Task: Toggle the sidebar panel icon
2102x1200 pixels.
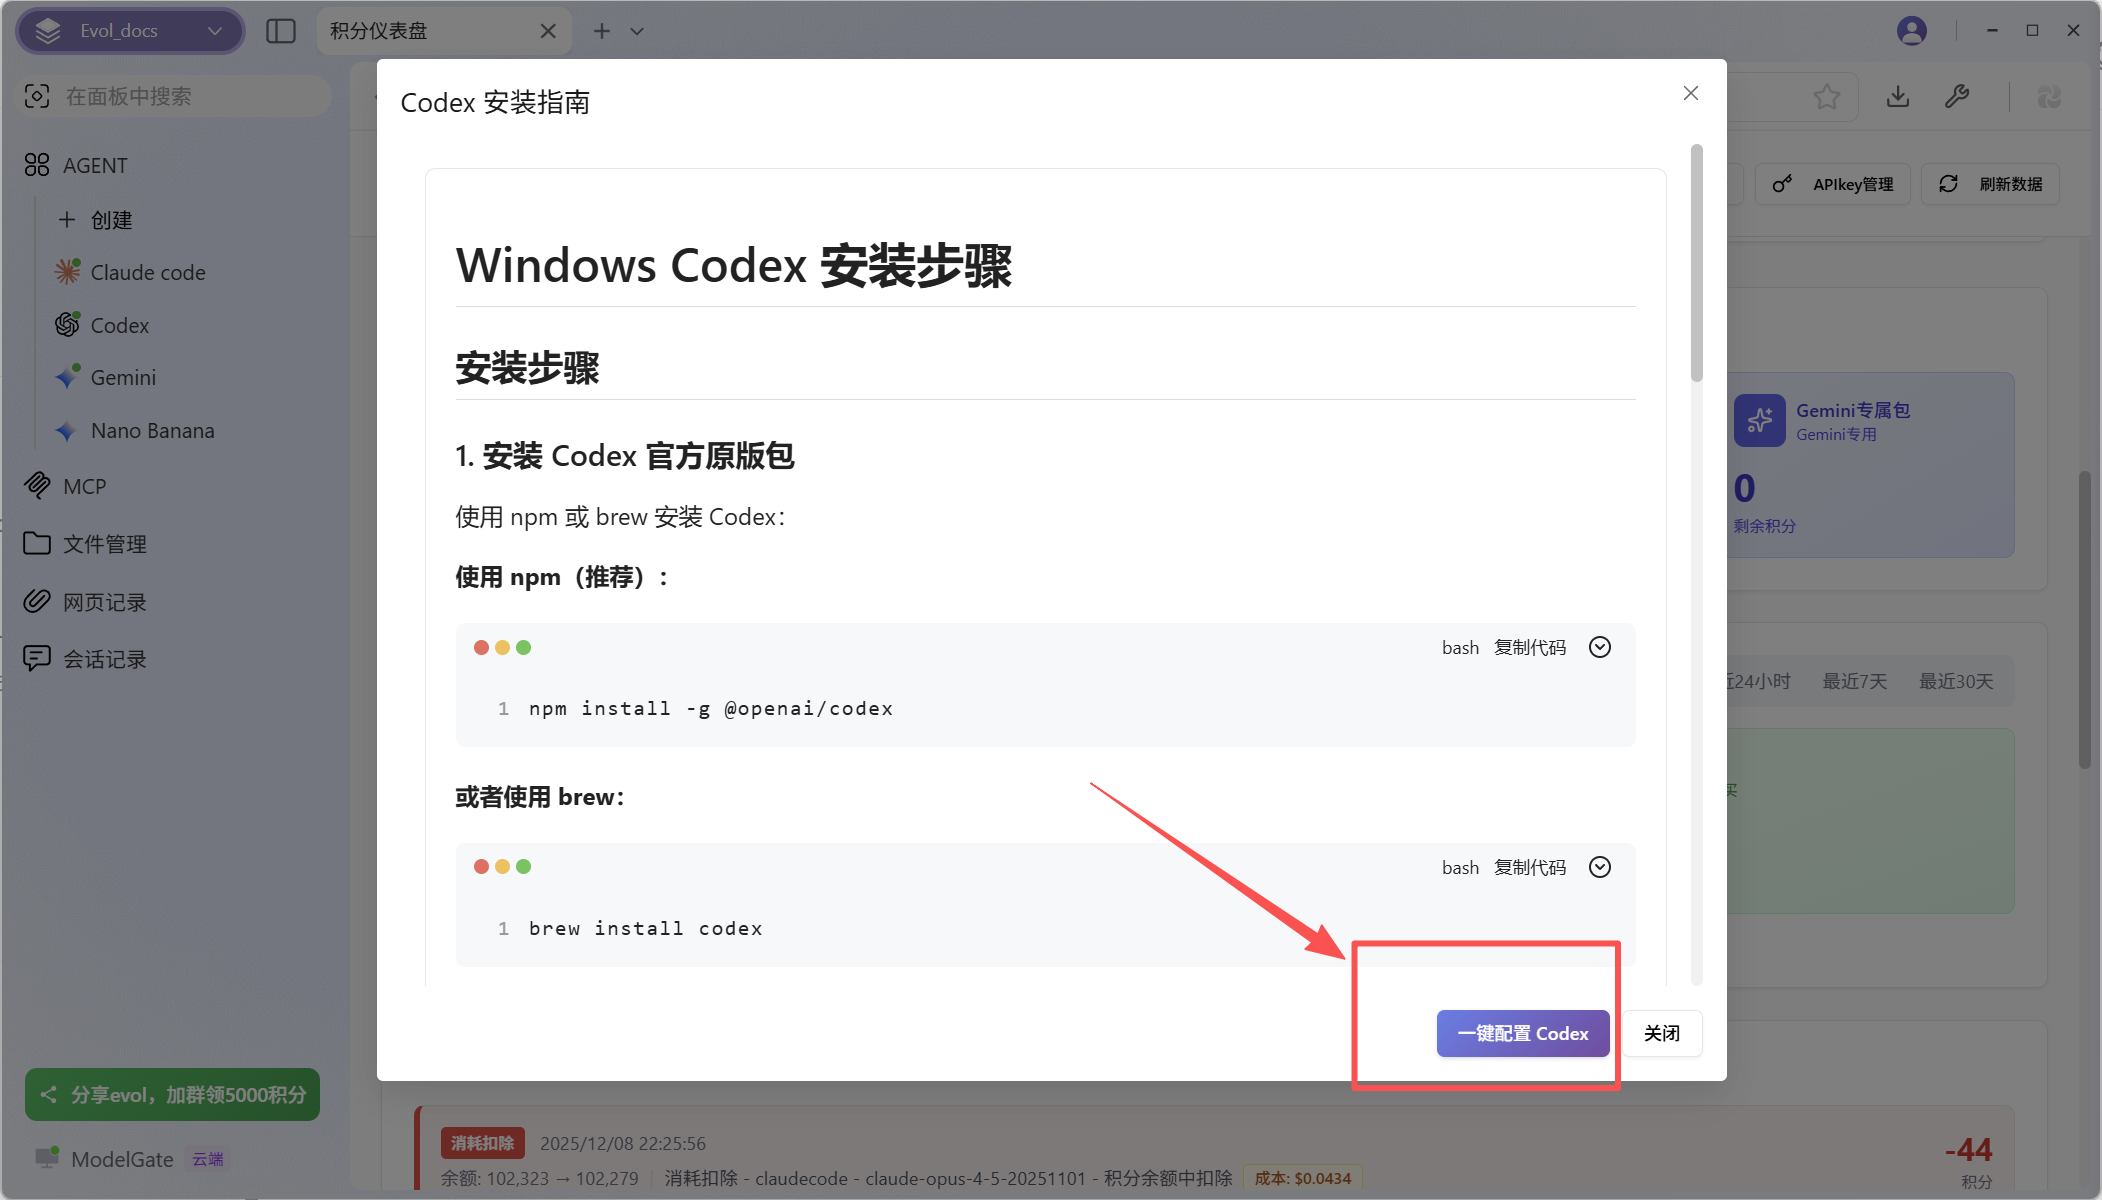Action: 281,31
